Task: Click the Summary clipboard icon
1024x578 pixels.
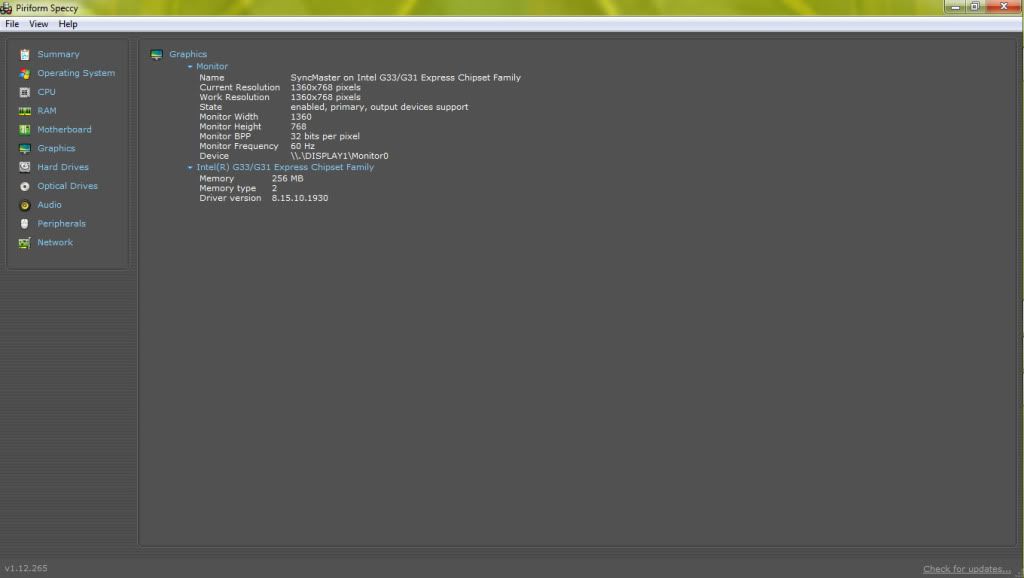Action: [x=25, y=55]
